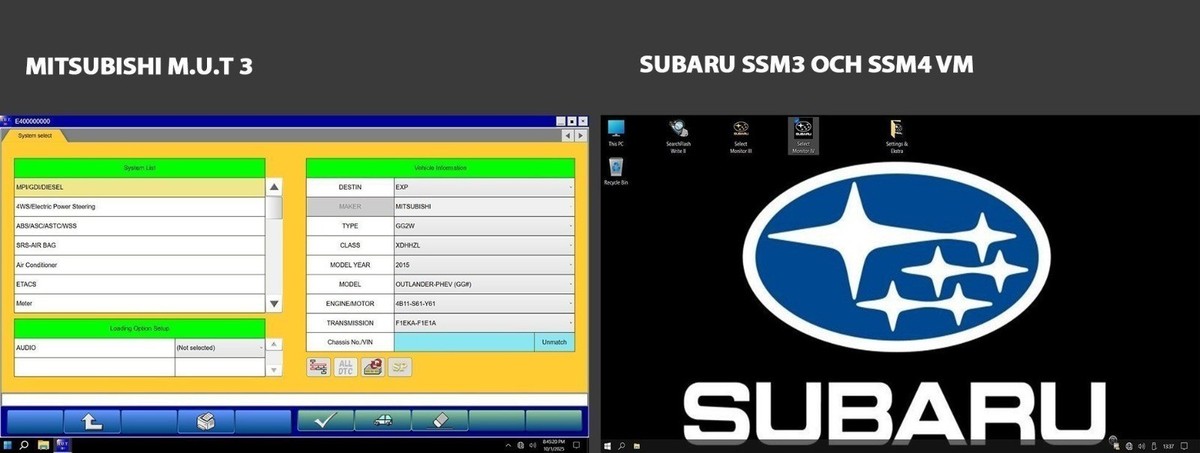The width and height of the screenshot is (1200, 453).
Task: Click the Unmatch button
Action: click(x=554, y=342)
